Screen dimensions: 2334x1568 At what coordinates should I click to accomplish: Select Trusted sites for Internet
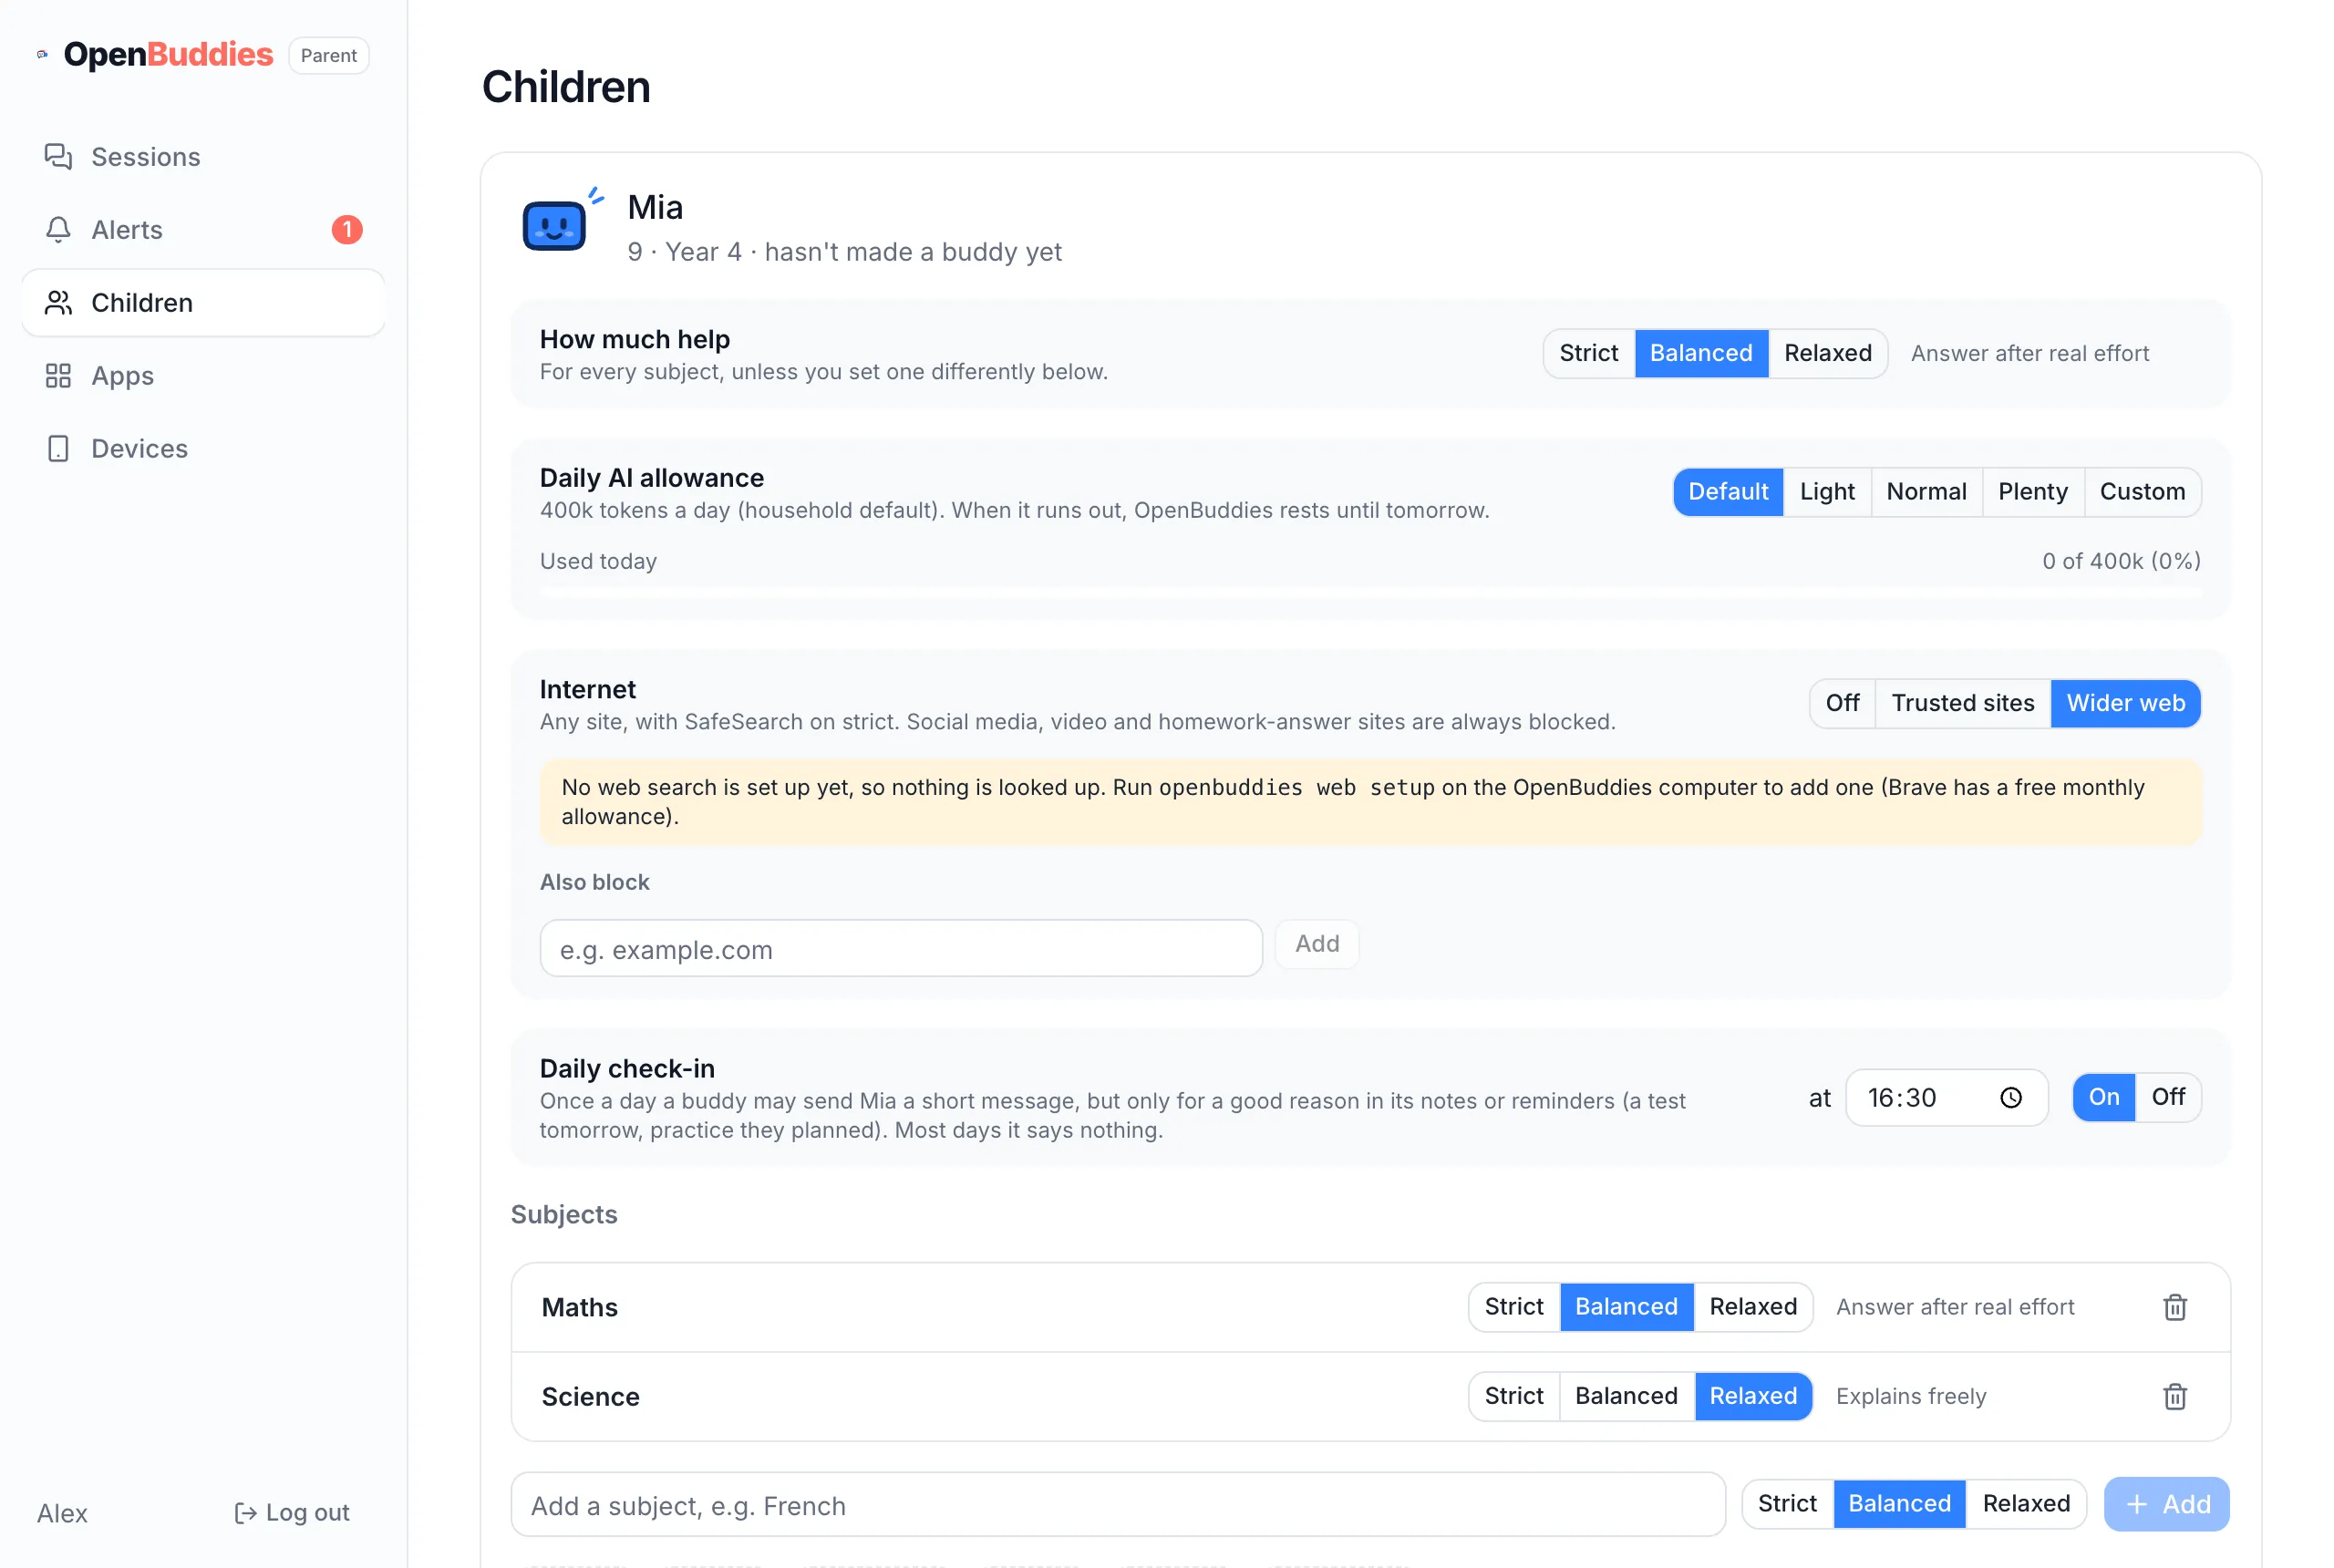[1962, 703]
